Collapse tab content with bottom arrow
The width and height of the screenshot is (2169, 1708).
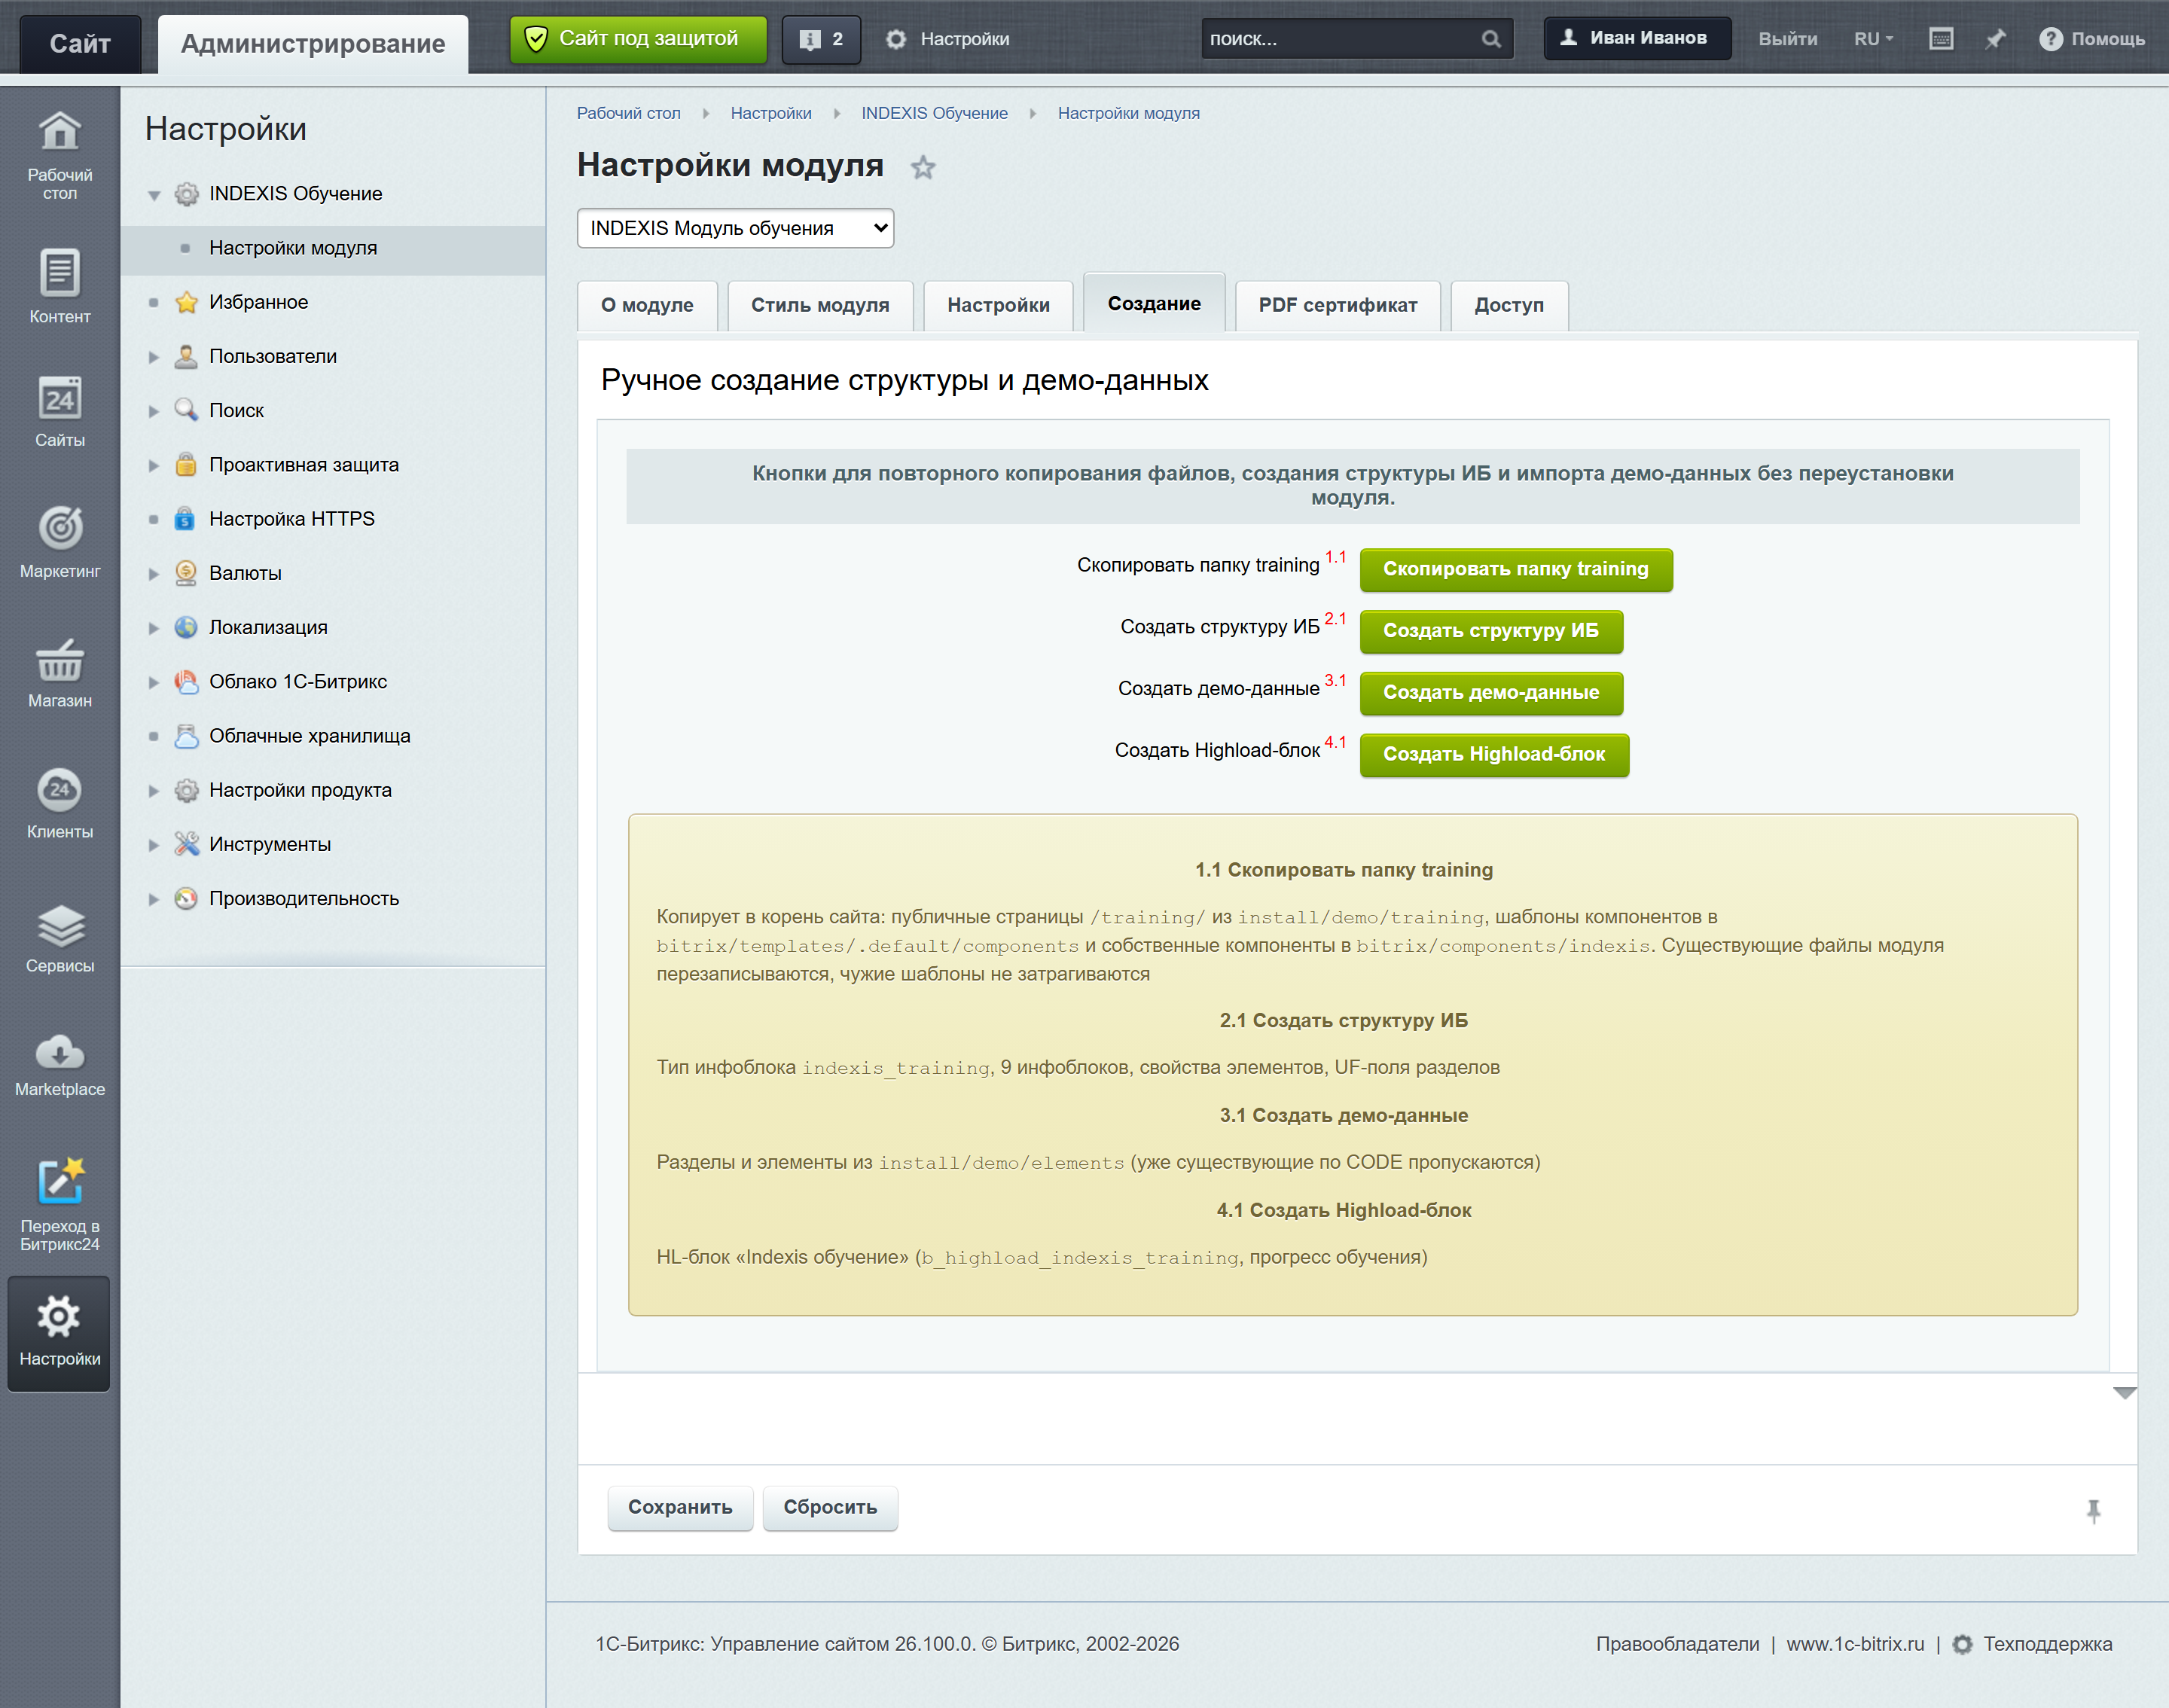coord(2124,1393)
